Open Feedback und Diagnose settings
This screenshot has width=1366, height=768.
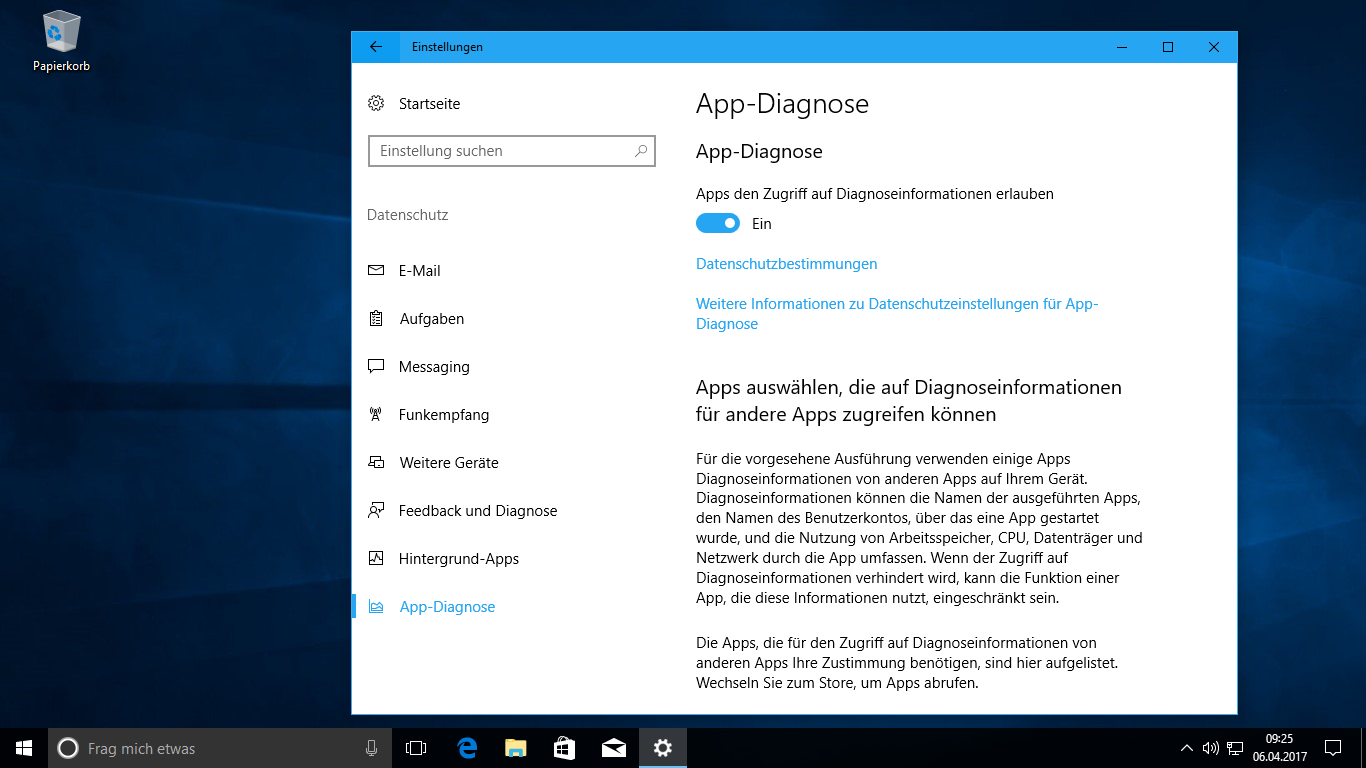coord(477,511)
